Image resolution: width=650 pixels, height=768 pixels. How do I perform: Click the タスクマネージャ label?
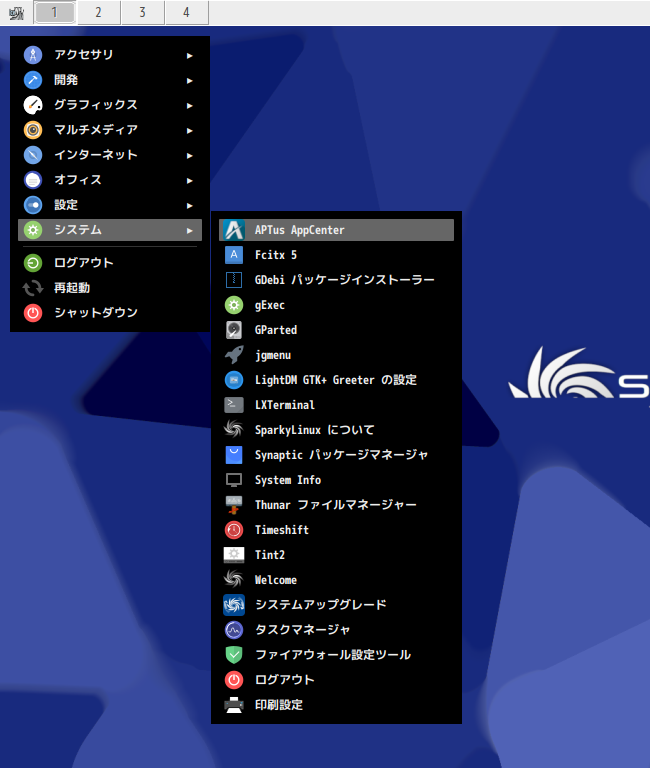point(303,630)
